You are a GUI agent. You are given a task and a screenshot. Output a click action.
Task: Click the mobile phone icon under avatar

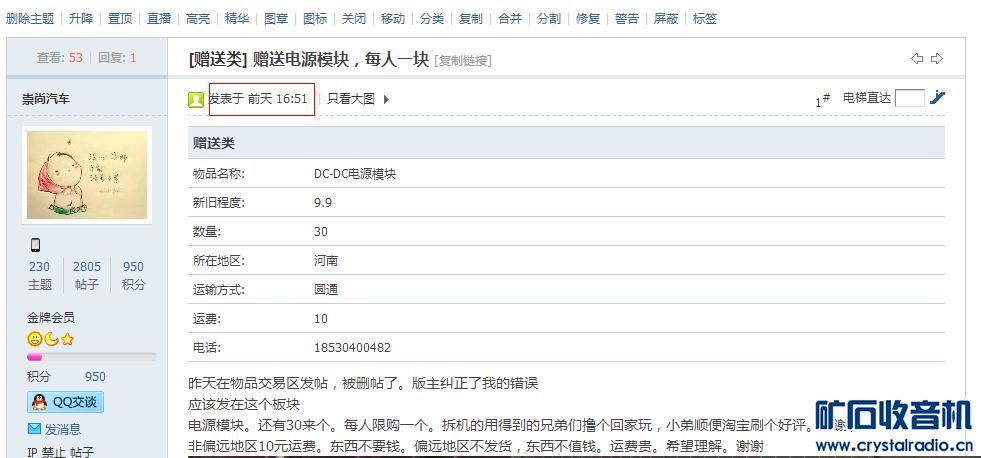pos(35,245)
